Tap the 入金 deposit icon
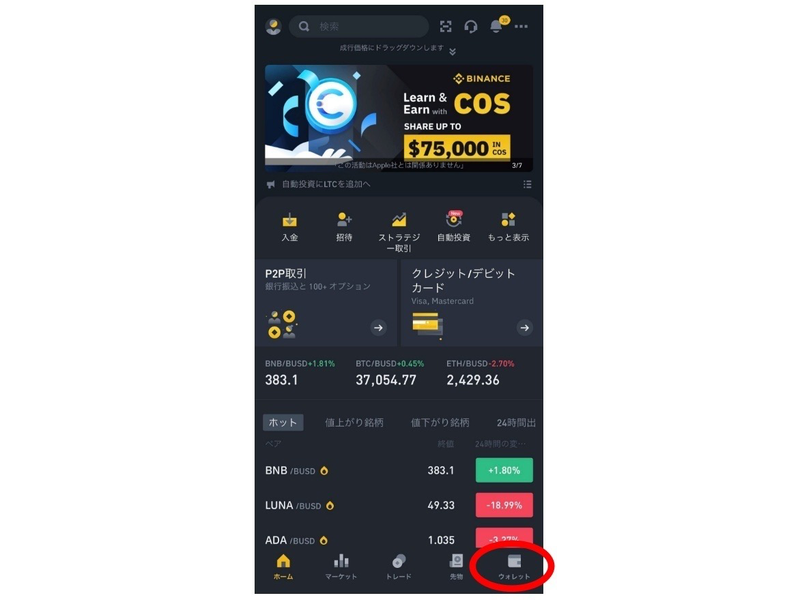Viewport: 800px width, 600px height. click(290, 227)
